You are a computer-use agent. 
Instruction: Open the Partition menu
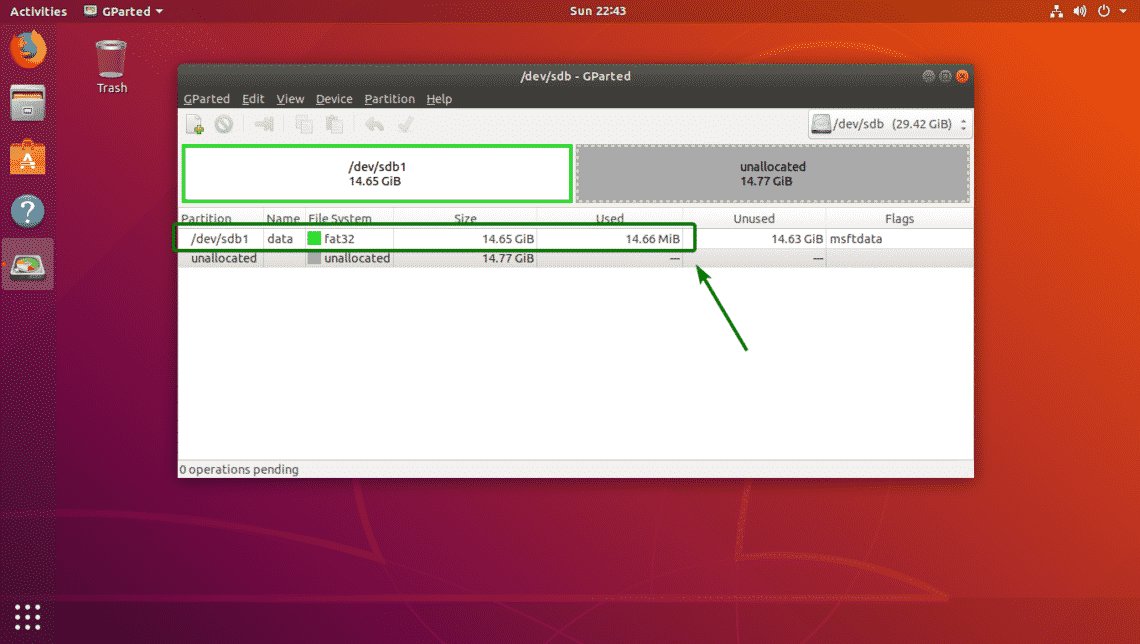(x=390, y=99)
